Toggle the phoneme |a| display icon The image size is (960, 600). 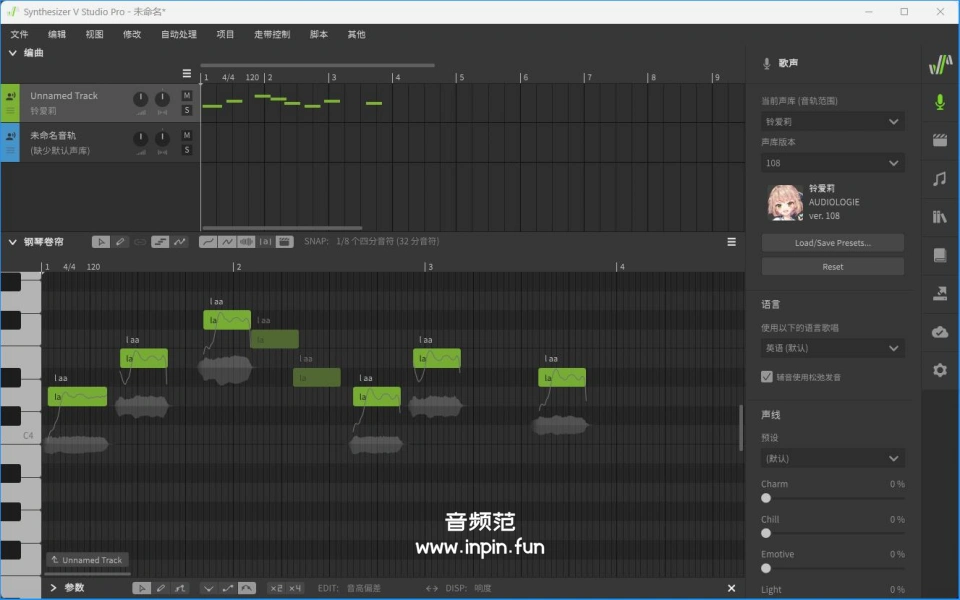coord(265,242)
